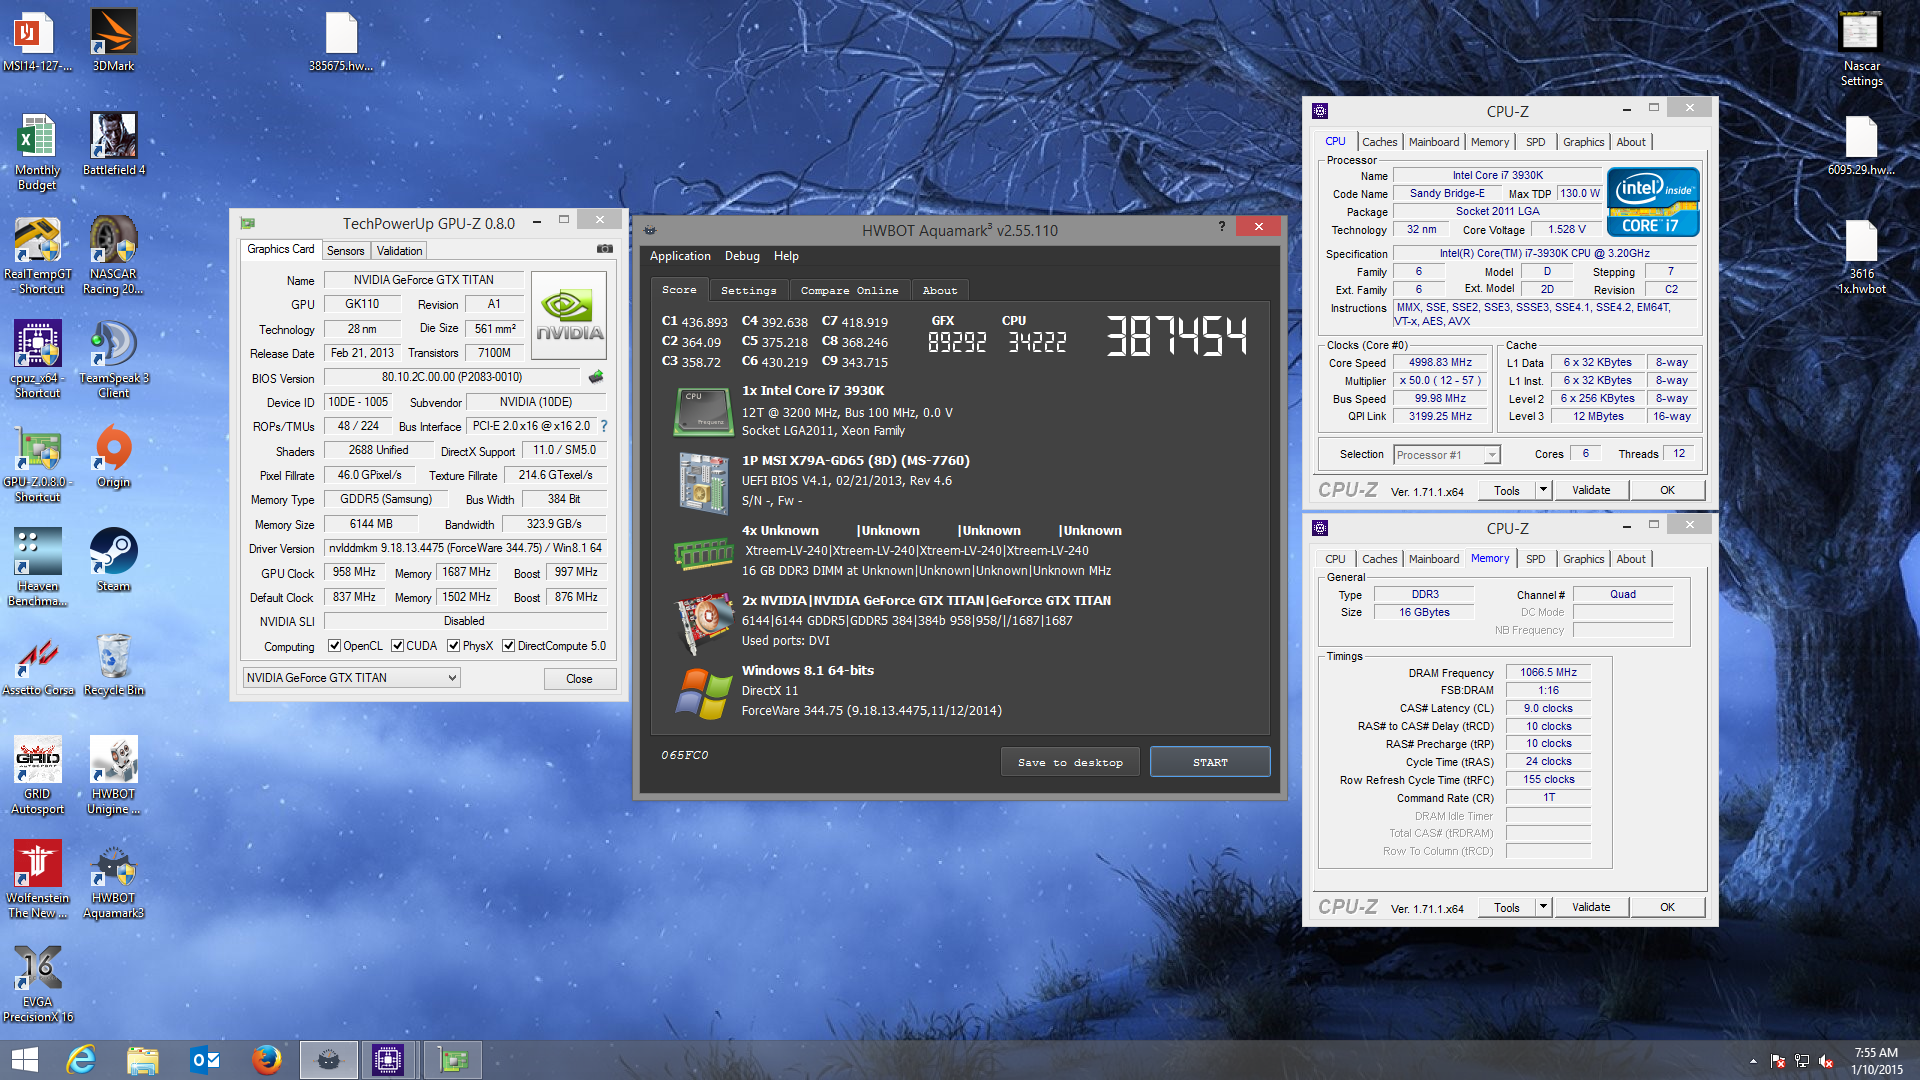Open the Recycle Bin

coord(113,664)
